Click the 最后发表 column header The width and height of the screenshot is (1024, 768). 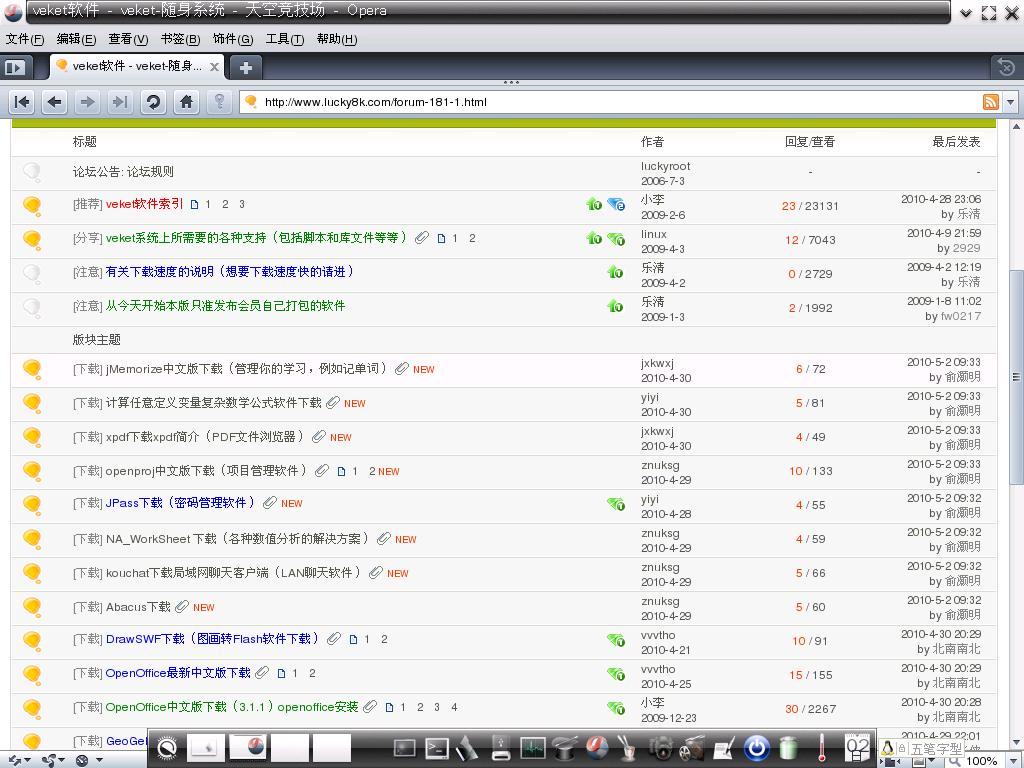click(x=956, y=142)
